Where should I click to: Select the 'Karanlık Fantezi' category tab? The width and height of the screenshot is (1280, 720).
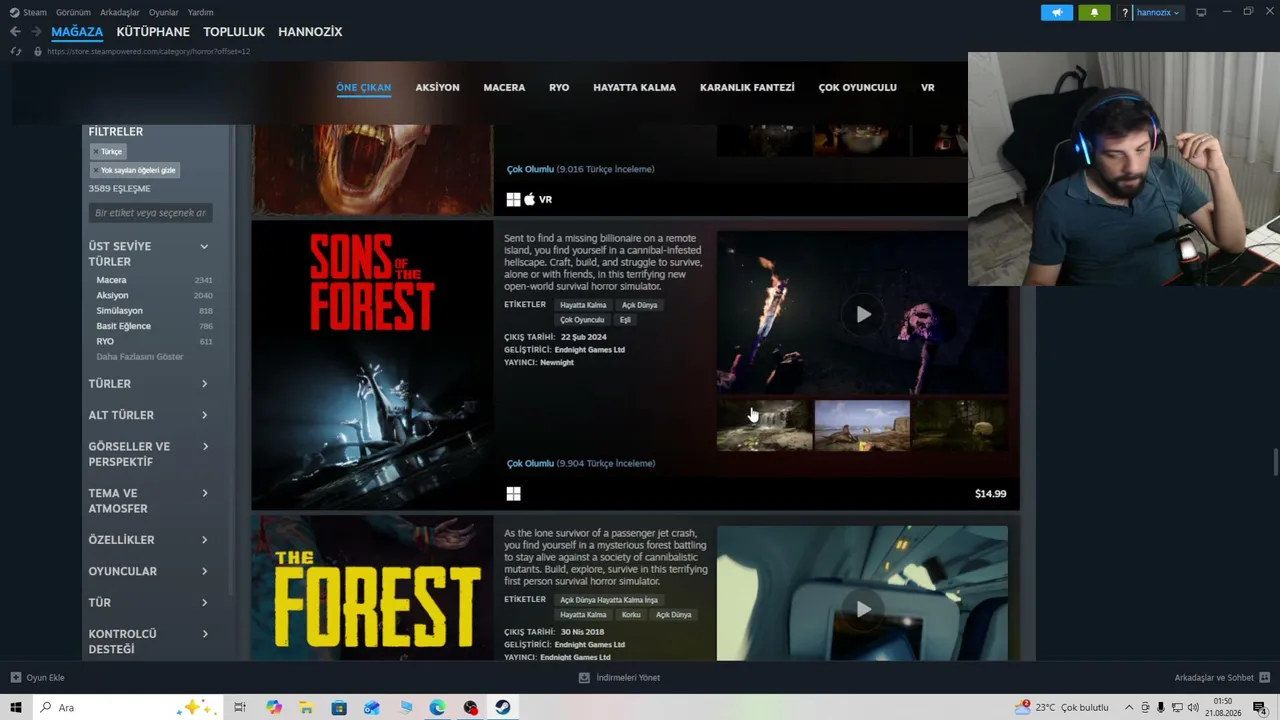747,88
